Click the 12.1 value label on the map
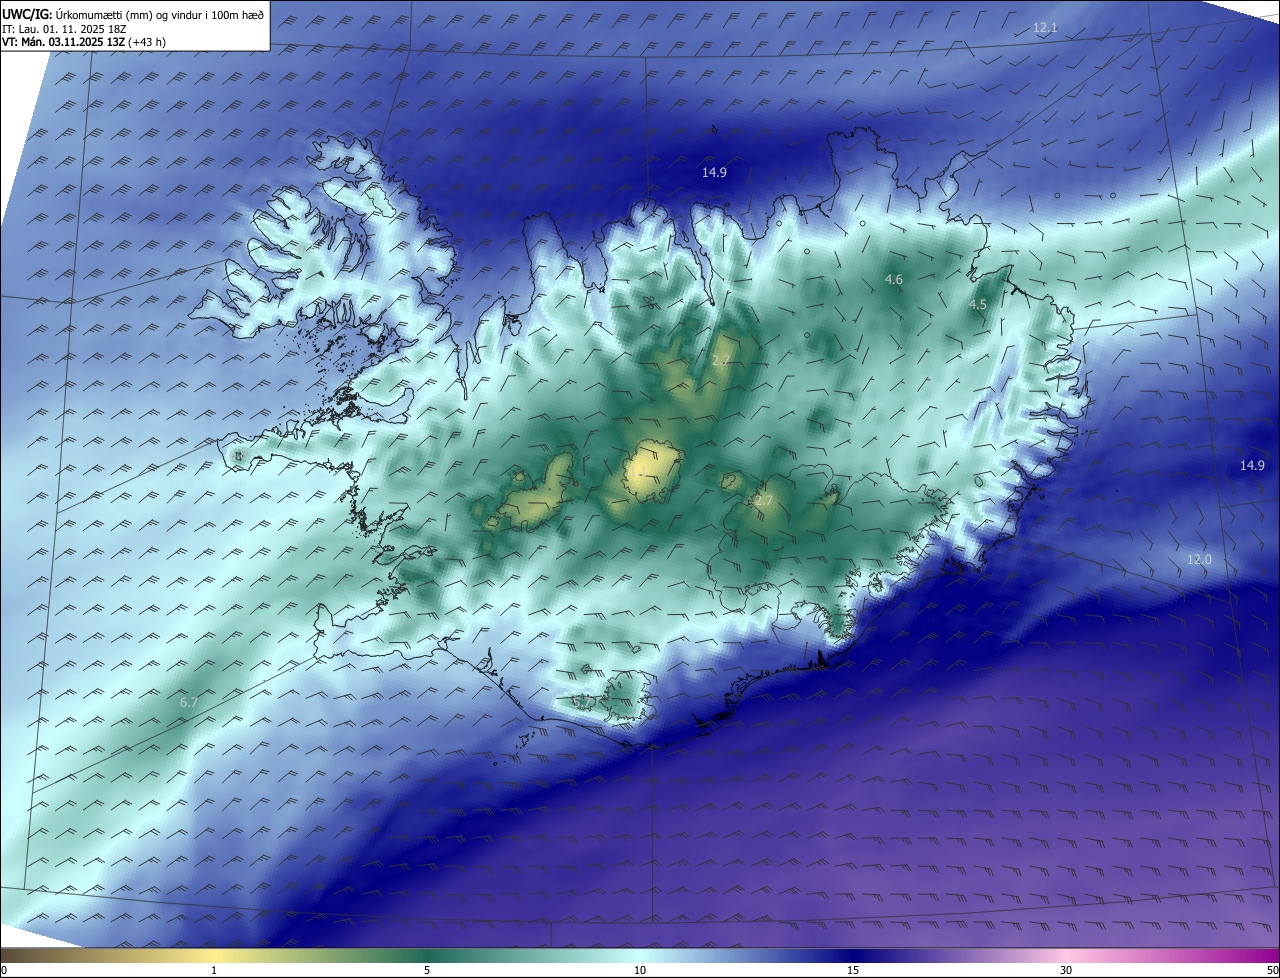Screen dimensions: 1280x978 point(1045,28)
